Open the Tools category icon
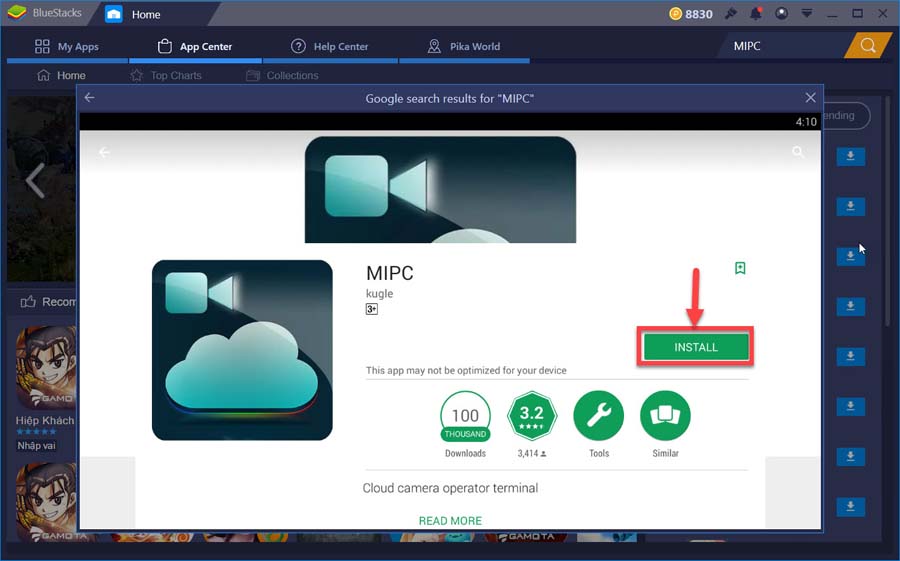 tap(599, 416)
